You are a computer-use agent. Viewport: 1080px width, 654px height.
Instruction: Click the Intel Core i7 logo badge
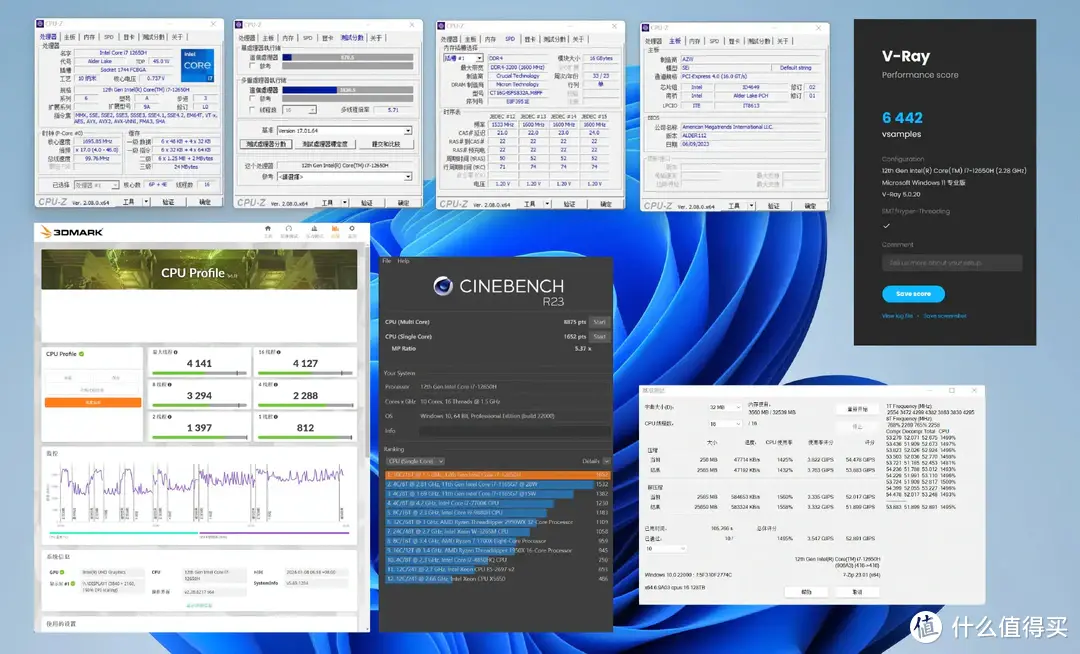pos(197,61)
